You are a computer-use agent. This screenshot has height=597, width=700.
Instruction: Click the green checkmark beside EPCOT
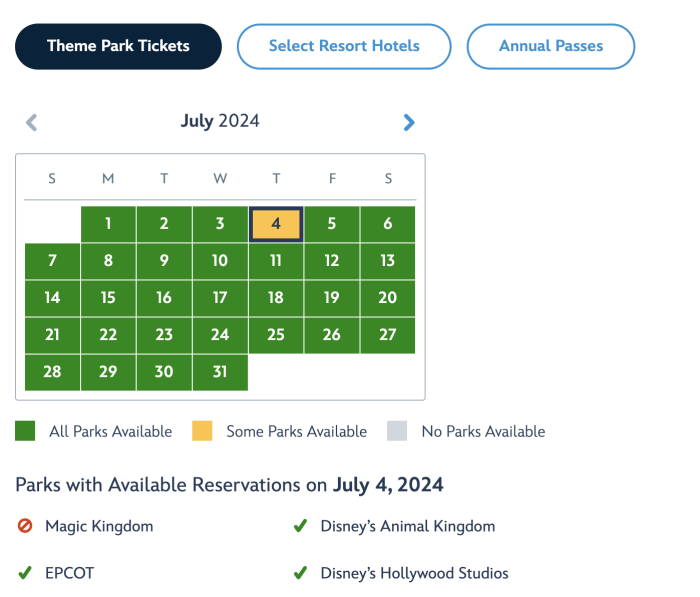tap(25, 572)
